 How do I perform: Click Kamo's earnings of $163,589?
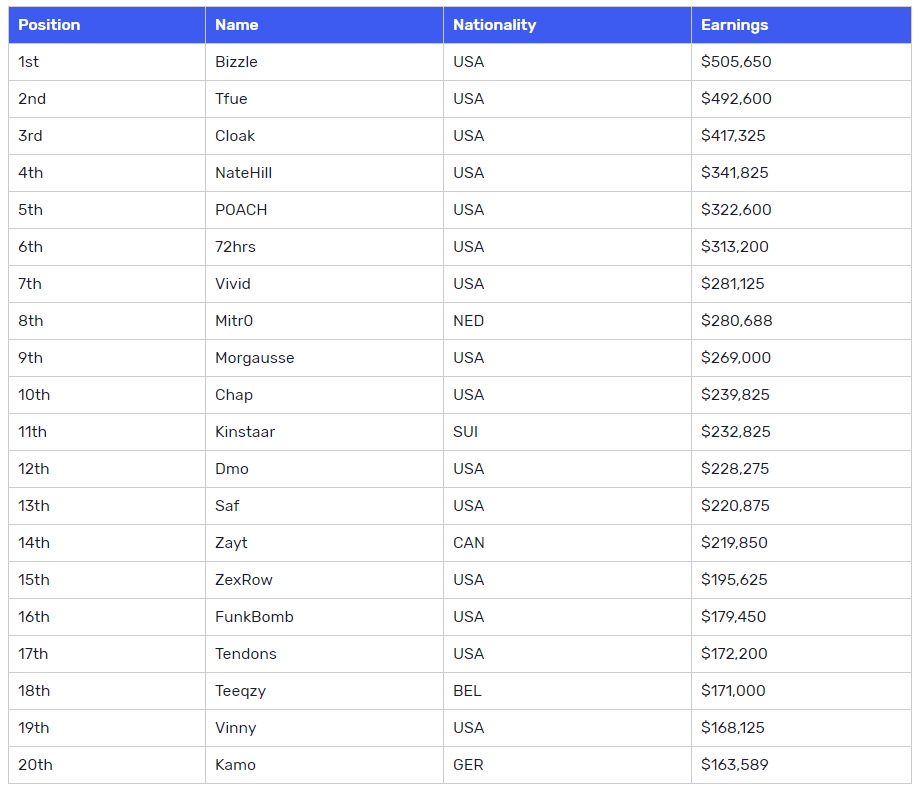(x=735, y=764)
